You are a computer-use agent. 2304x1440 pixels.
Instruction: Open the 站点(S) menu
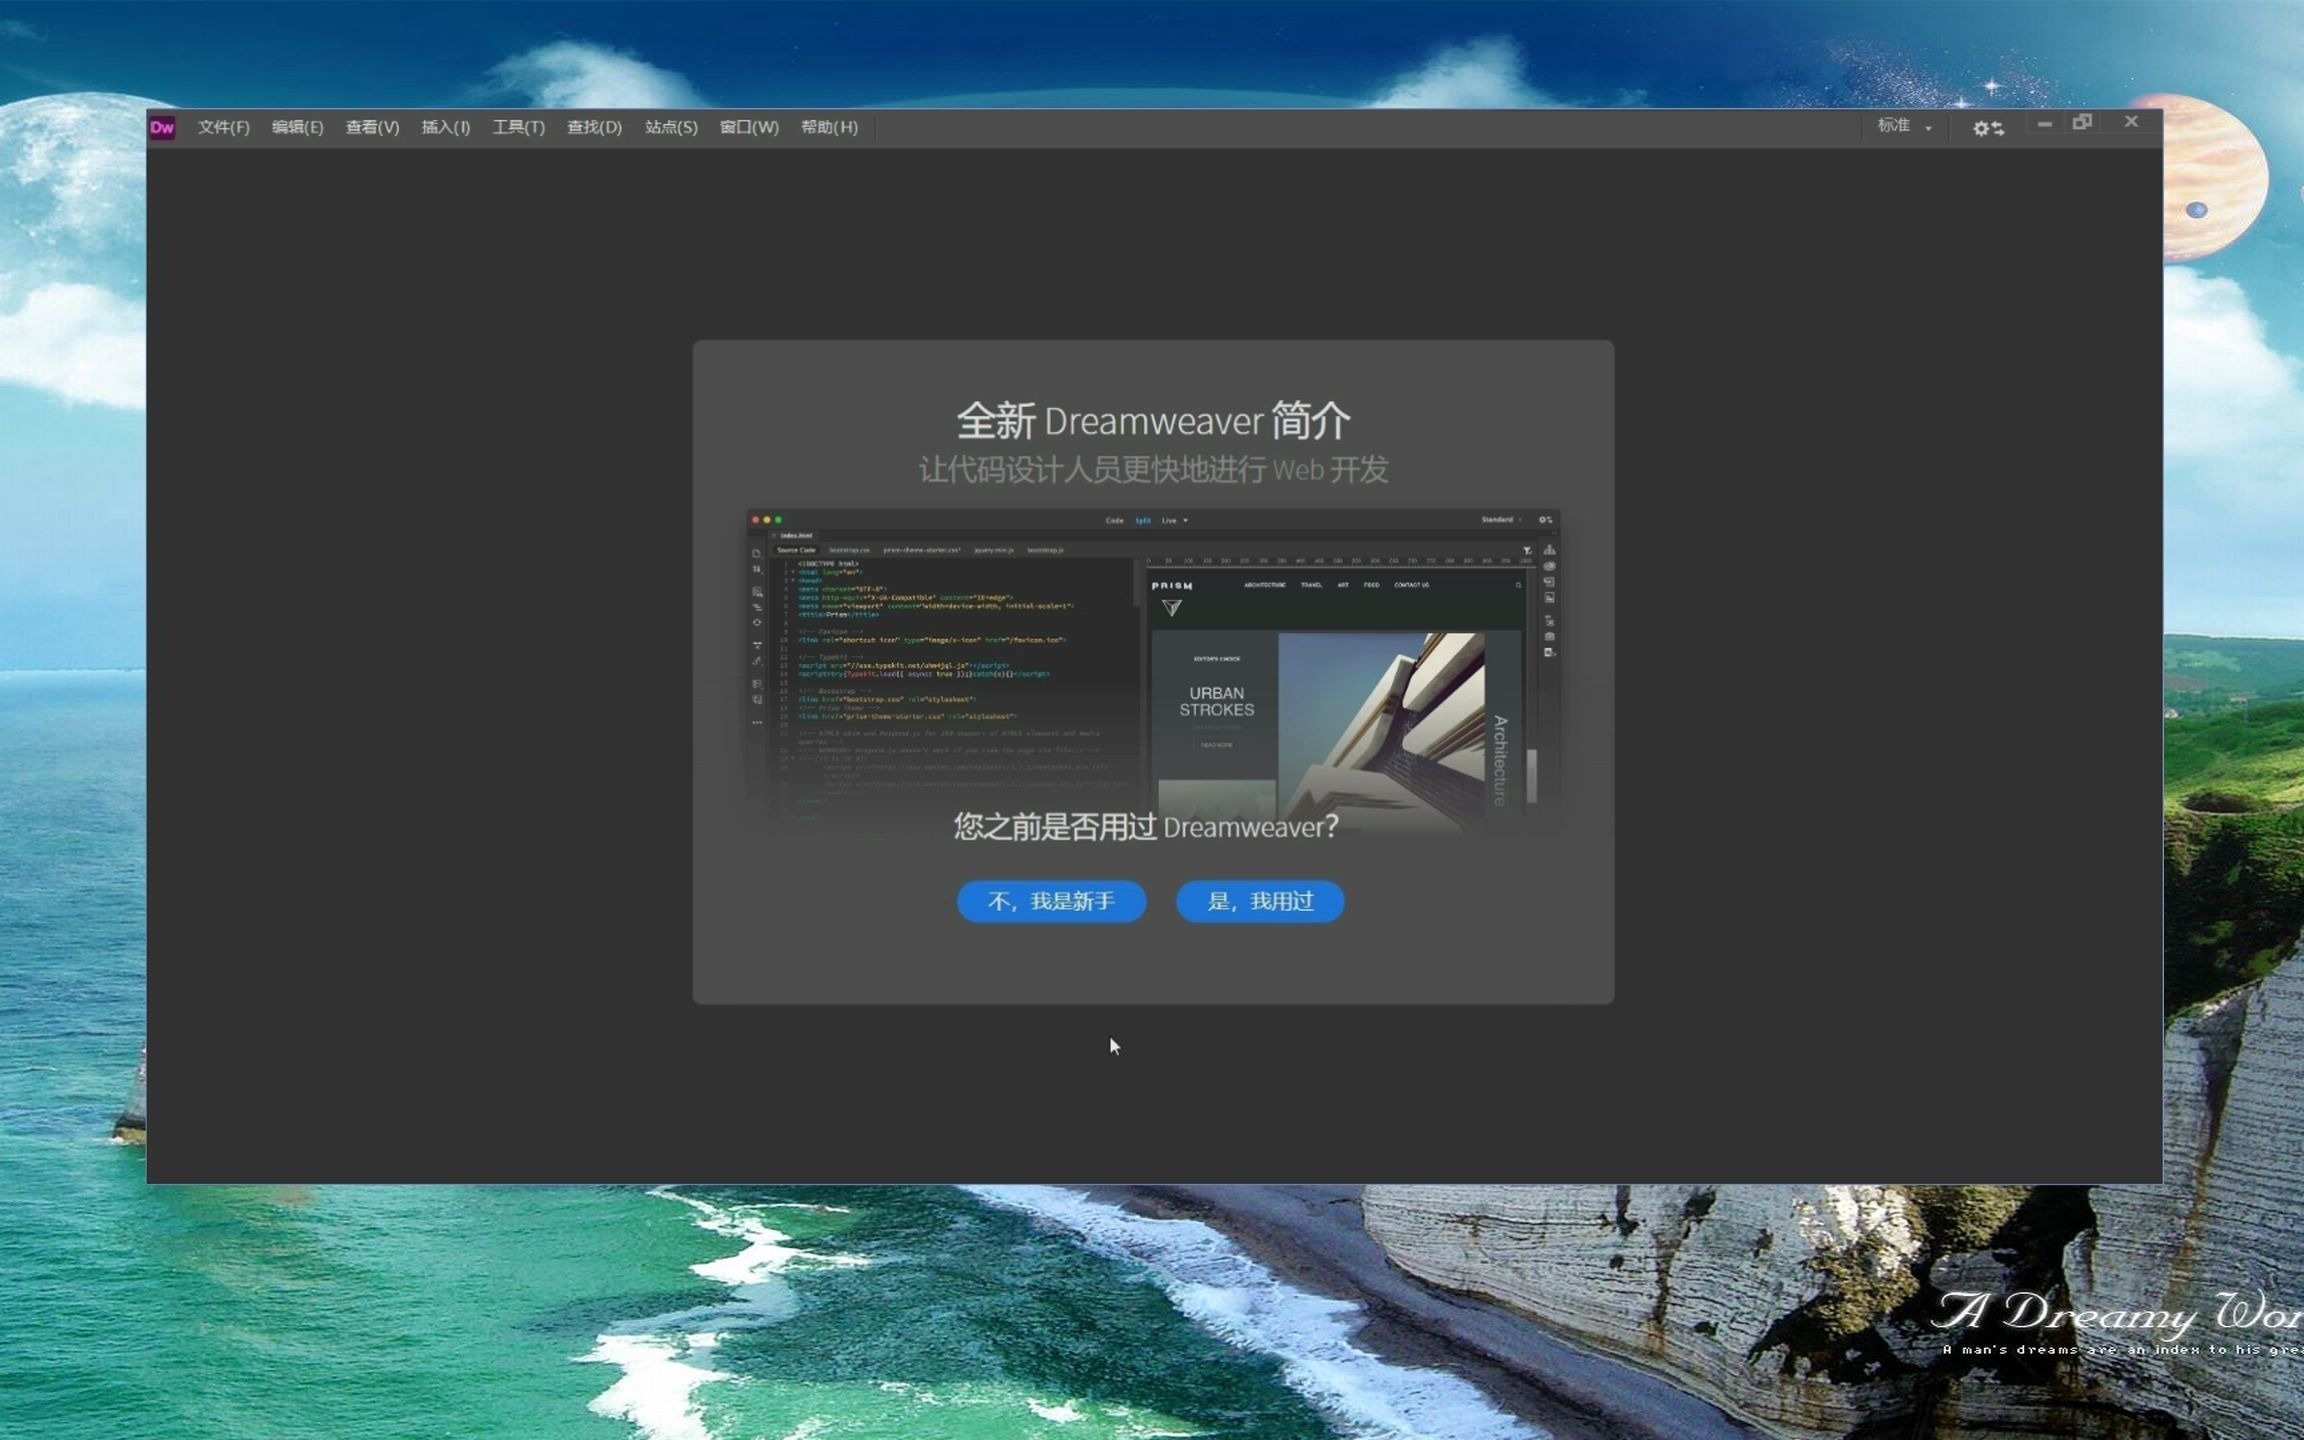[x=671, y=127]
